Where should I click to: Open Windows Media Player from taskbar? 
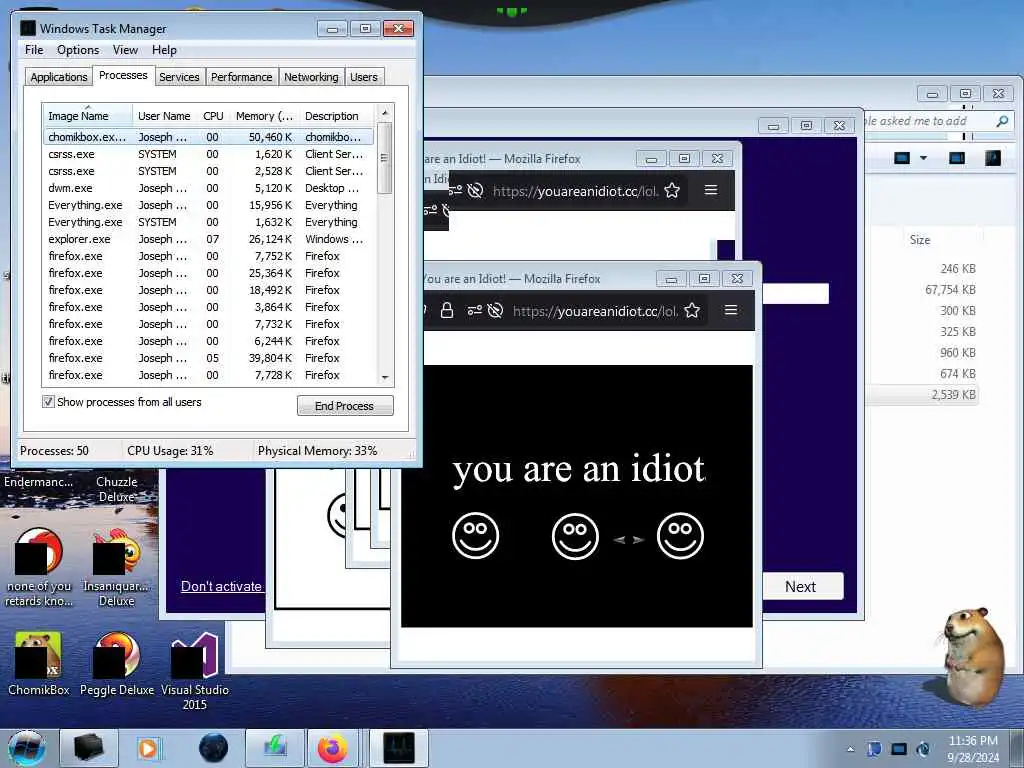148,748
